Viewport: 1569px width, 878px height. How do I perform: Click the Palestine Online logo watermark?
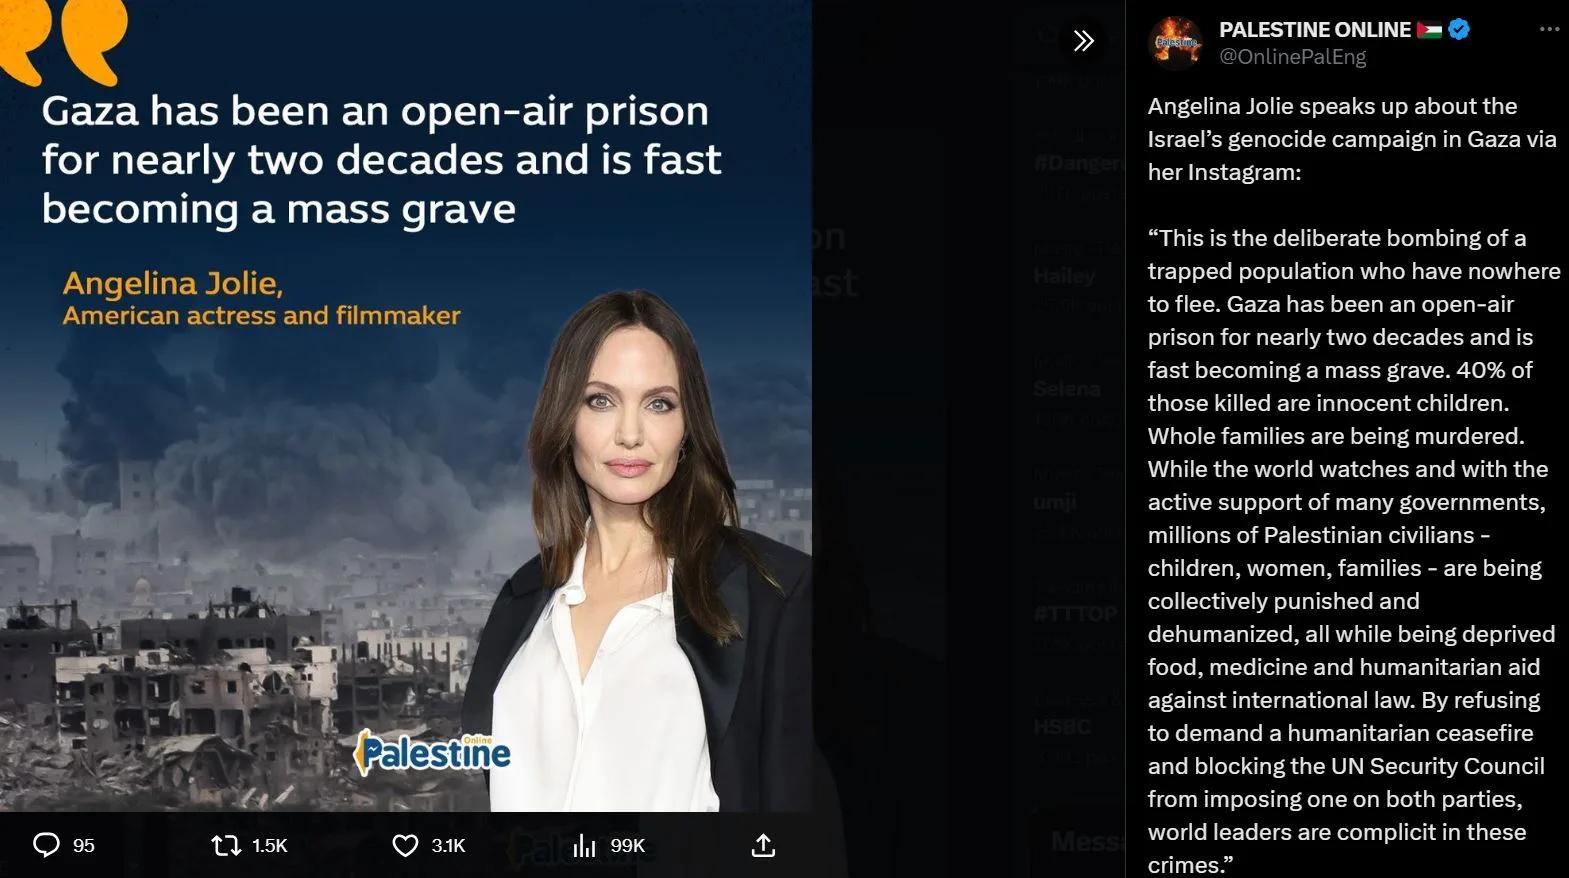(432, 752)
